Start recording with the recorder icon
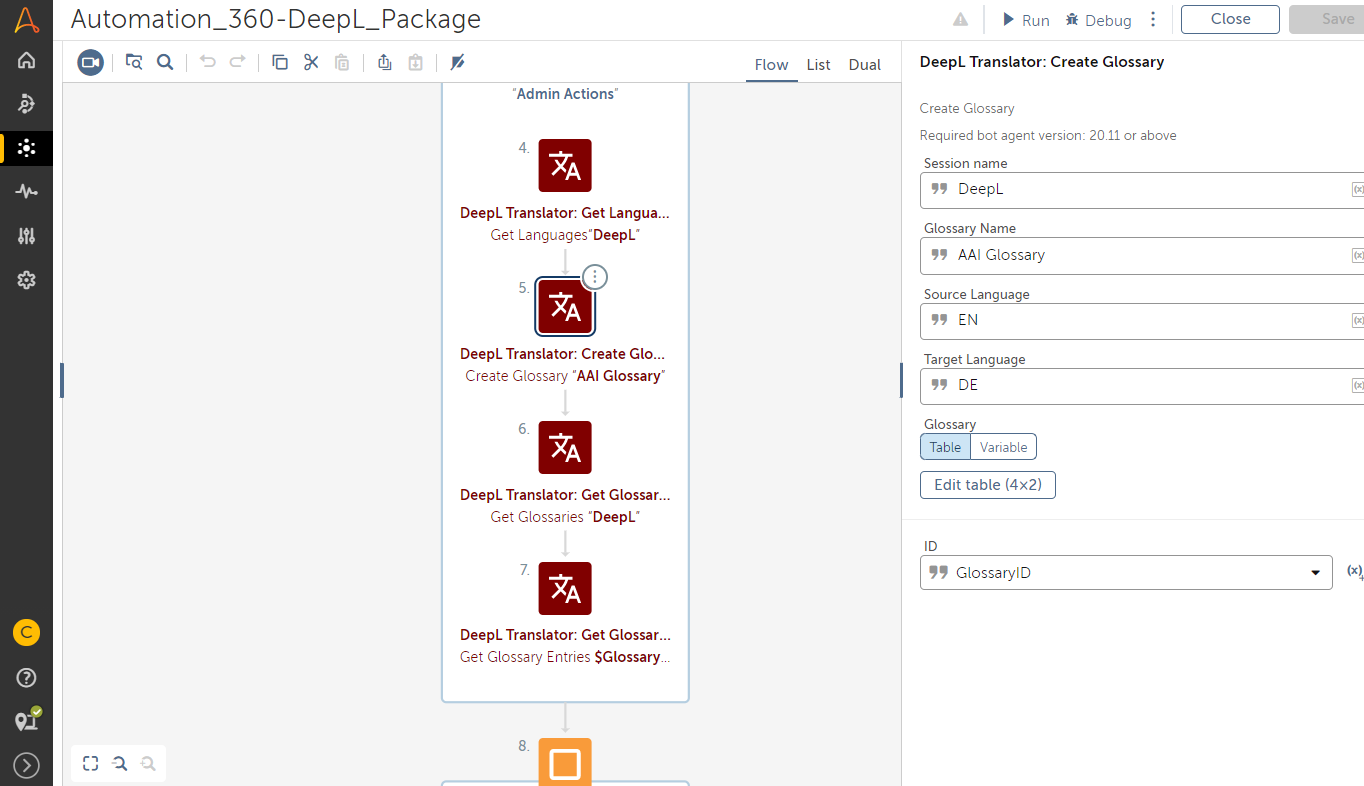 point(91,63)
